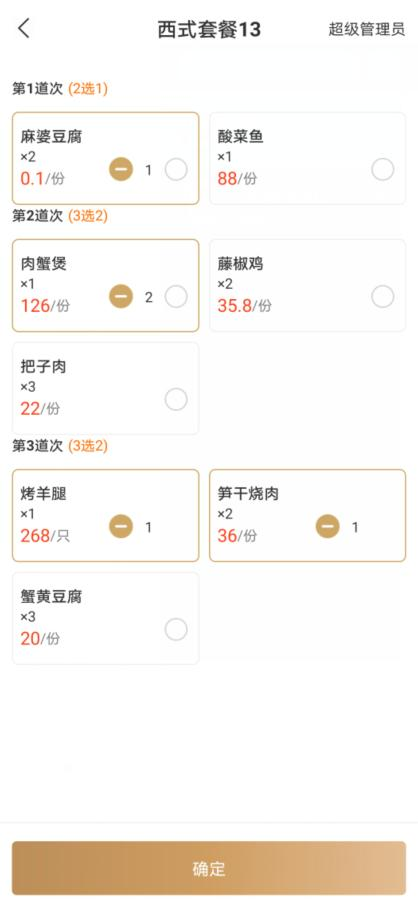Tap the 第3道次 (3选2) section header
418x907 pixels.
60,446
